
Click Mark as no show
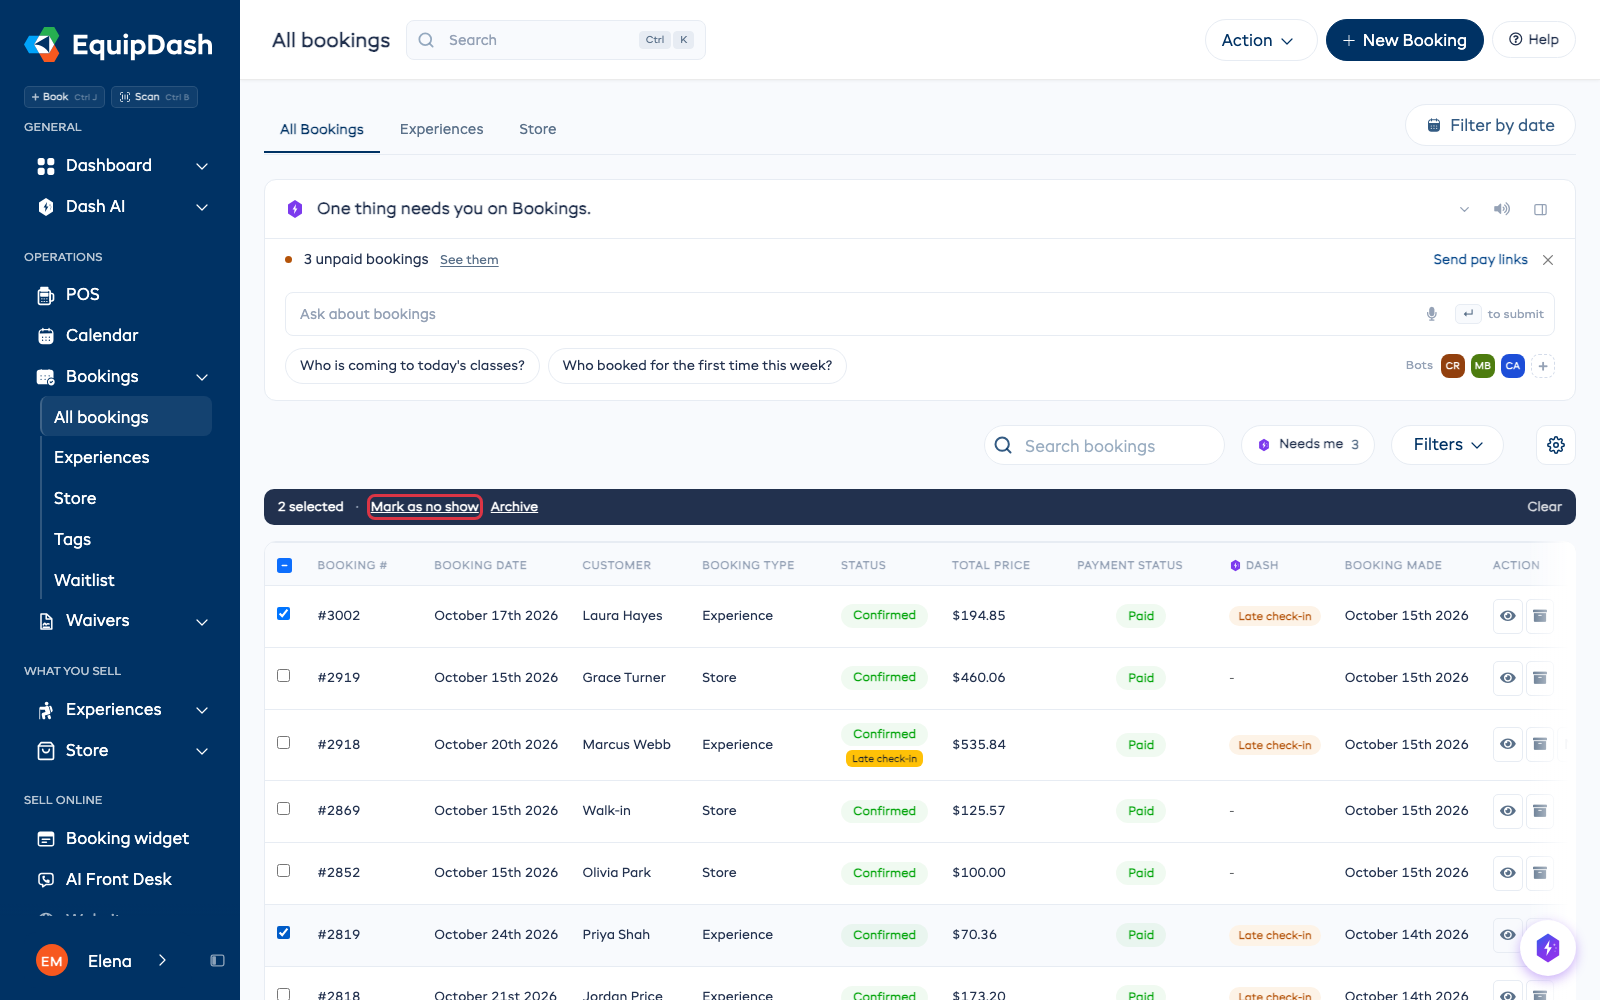click(x=425, y=507)
